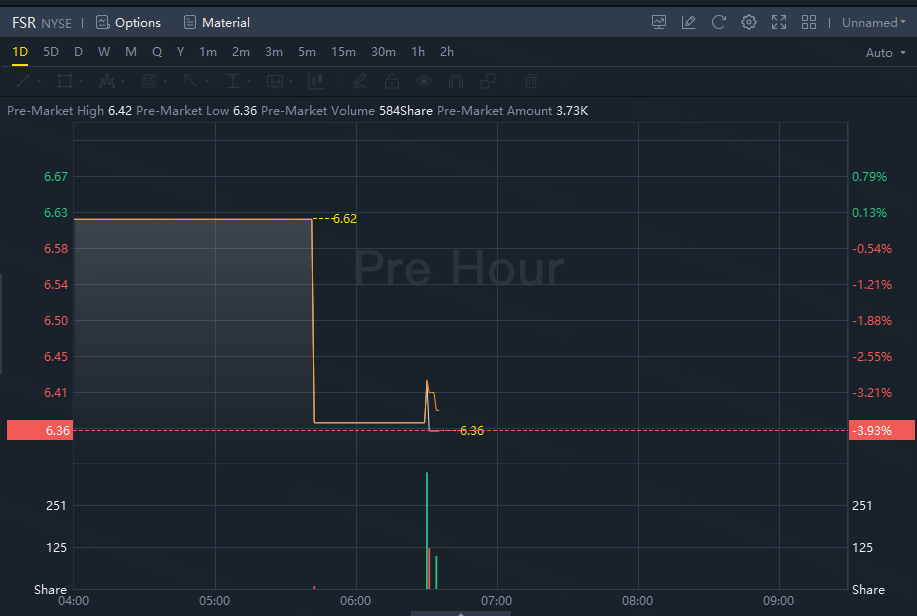917x616 pixels.
Task: Refresh the FSR chart
Action: click(719, 22)
